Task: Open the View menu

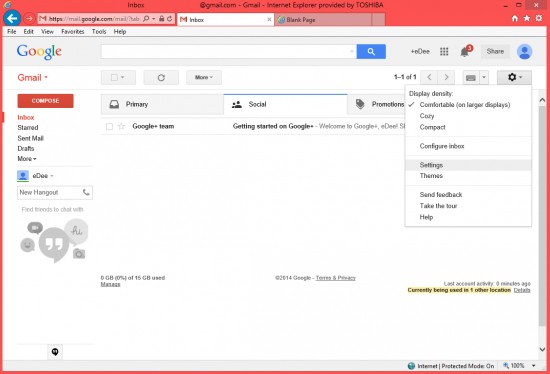Action: [x=47, y=32]
